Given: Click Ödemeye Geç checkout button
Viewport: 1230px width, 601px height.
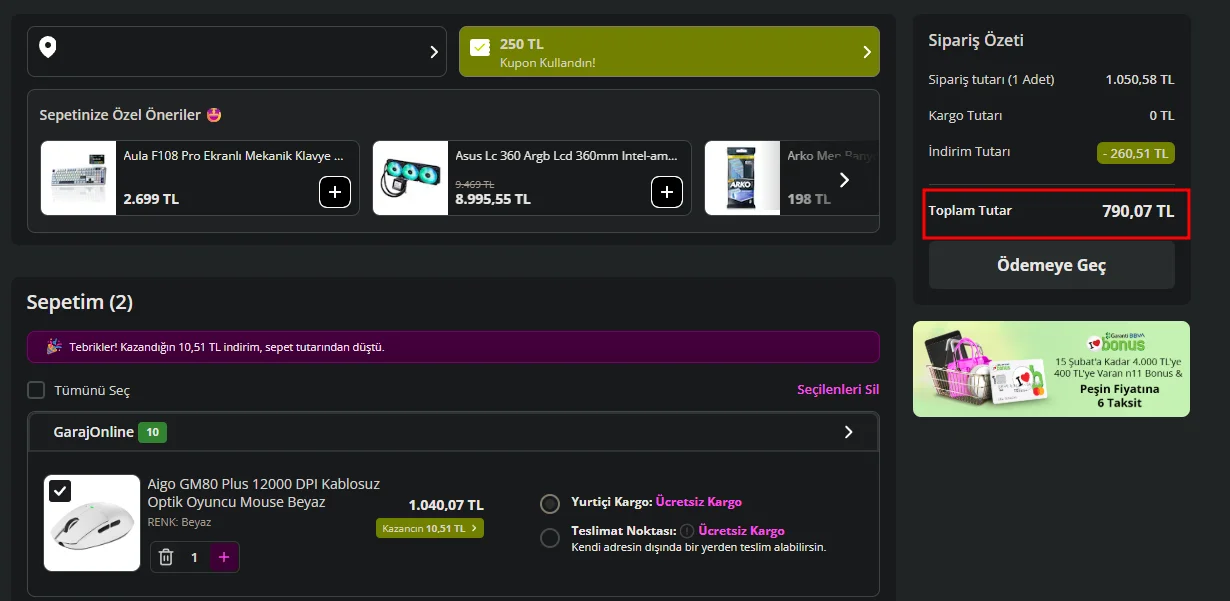Looking at the screenshot, I should pos(1051,266).
